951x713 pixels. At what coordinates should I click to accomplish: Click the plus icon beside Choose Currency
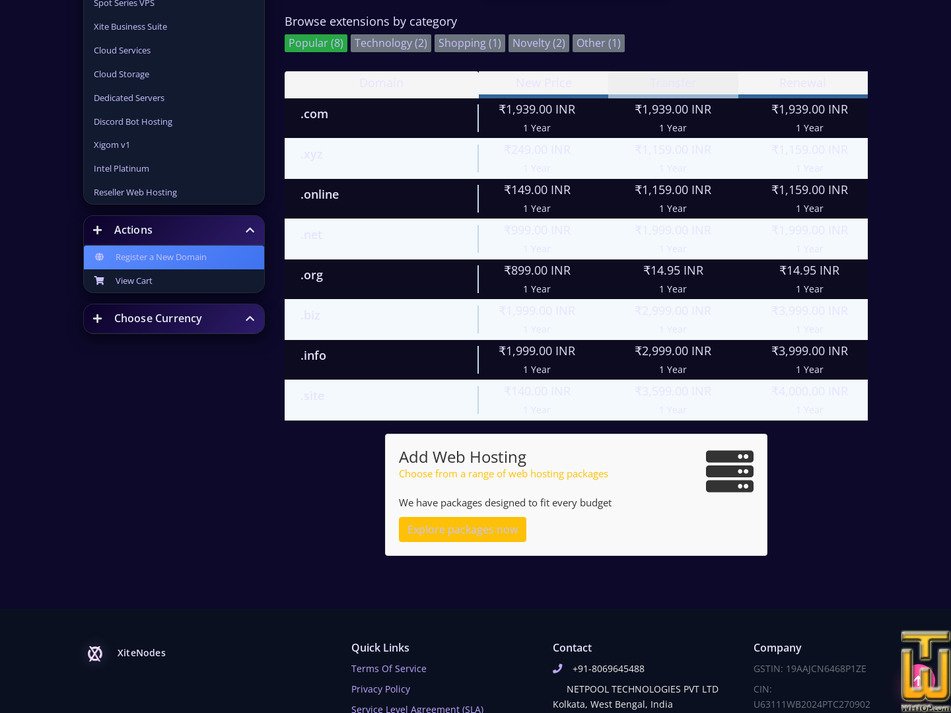(98, 318)
